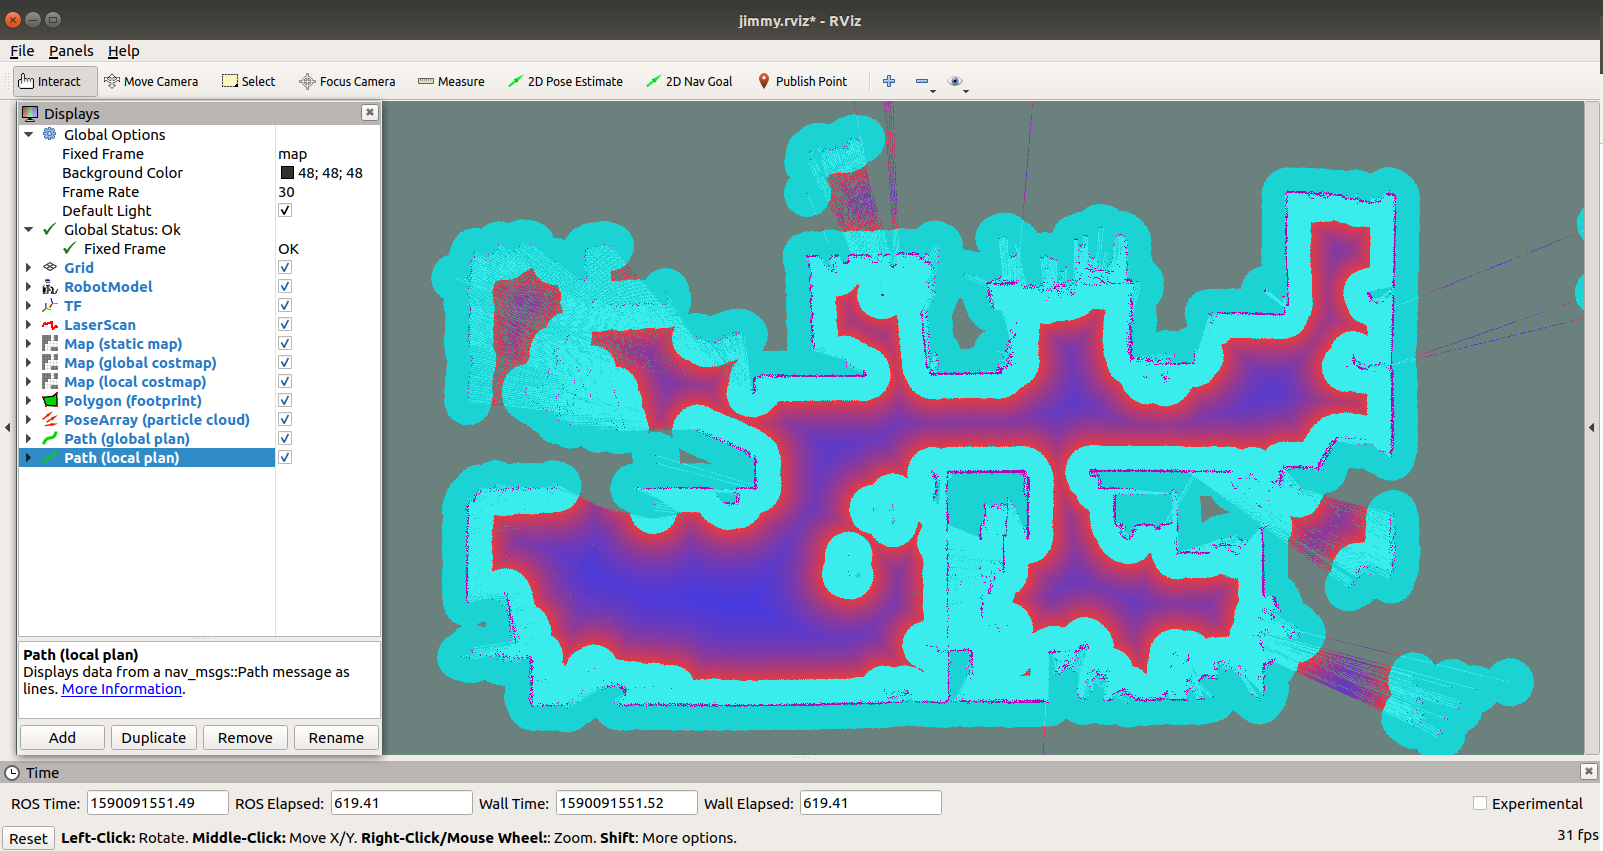Open the Help menu
This screenshot has width=1603, height=851.
pos(124,51)
